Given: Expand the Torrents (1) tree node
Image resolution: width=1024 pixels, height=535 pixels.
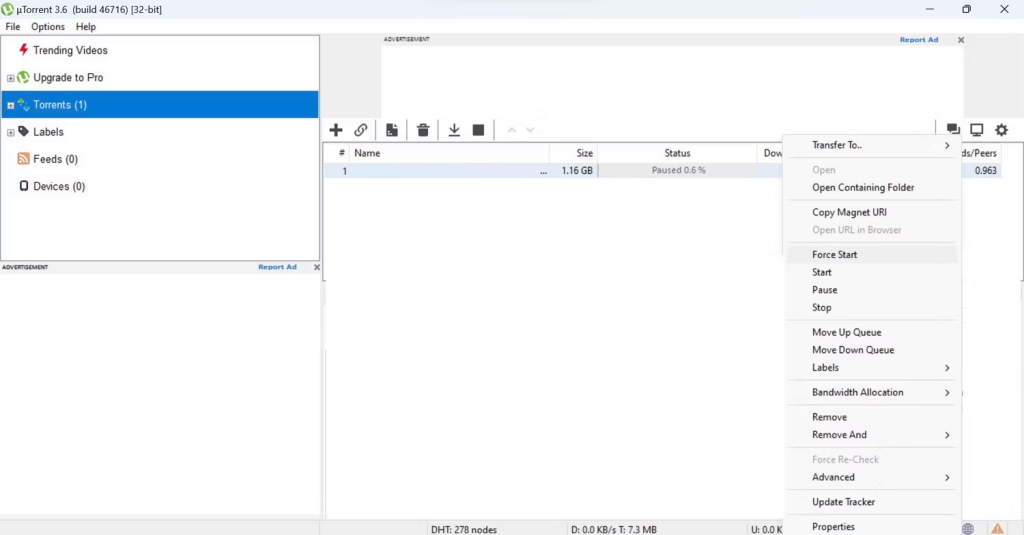Looking at the screenshot, I should (10, 105).
